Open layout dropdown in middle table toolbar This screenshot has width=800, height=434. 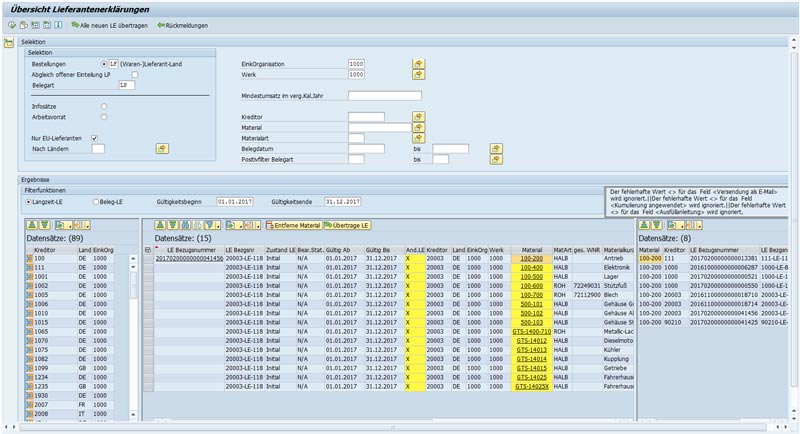point(253,225)
